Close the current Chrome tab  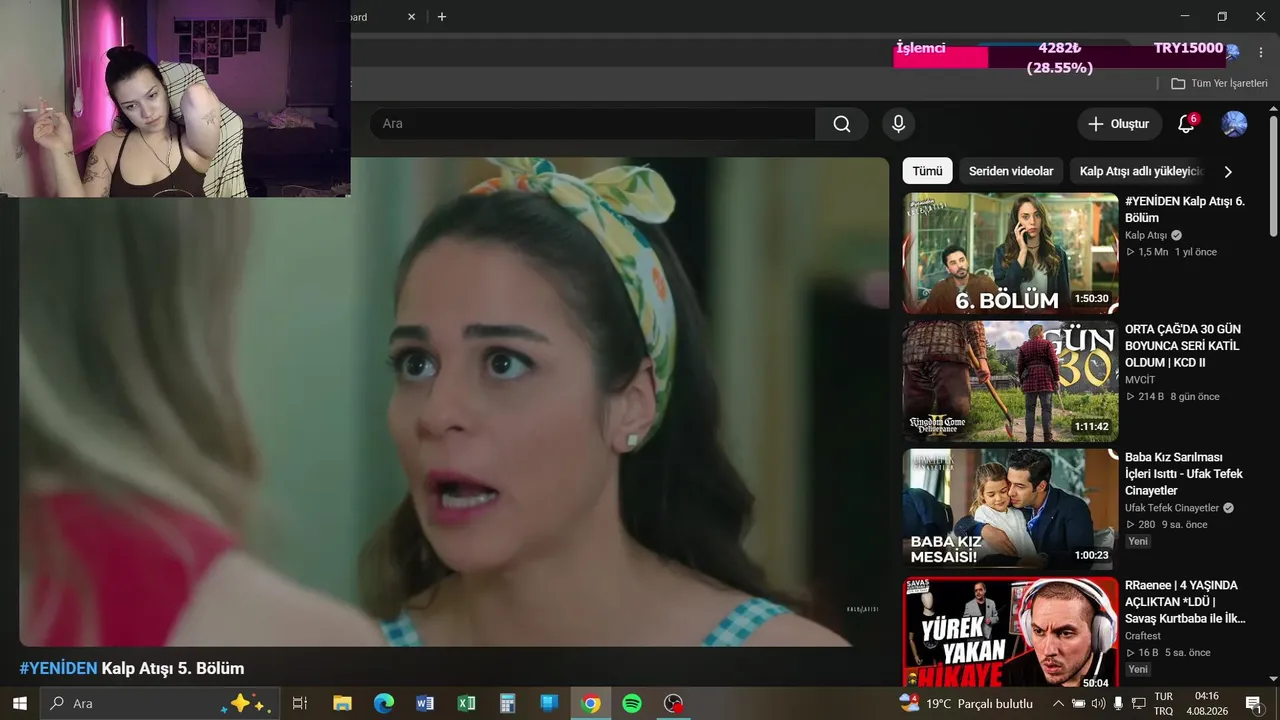412,17
